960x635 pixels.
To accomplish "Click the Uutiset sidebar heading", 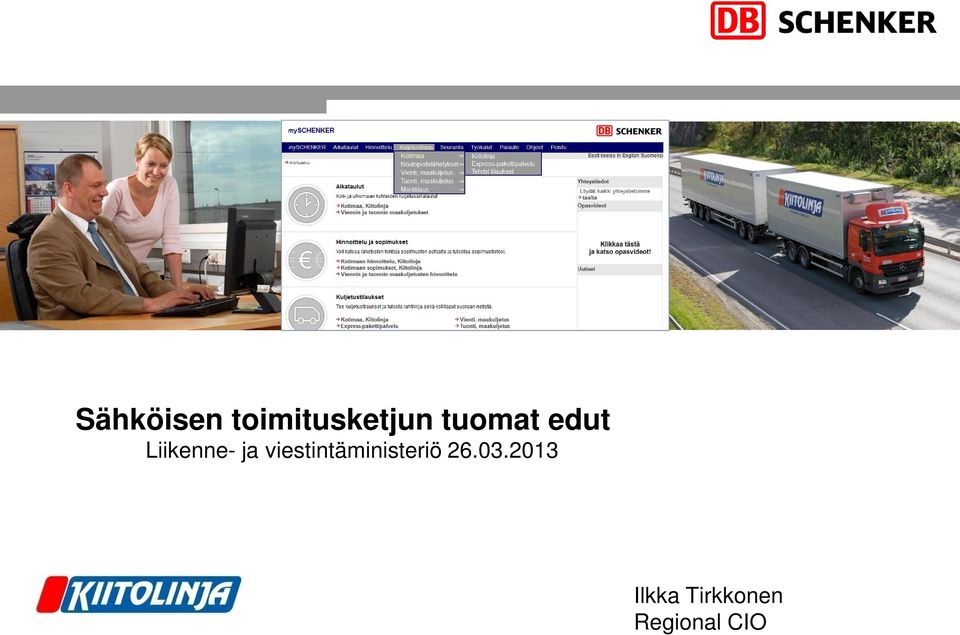I will [586, 269].
